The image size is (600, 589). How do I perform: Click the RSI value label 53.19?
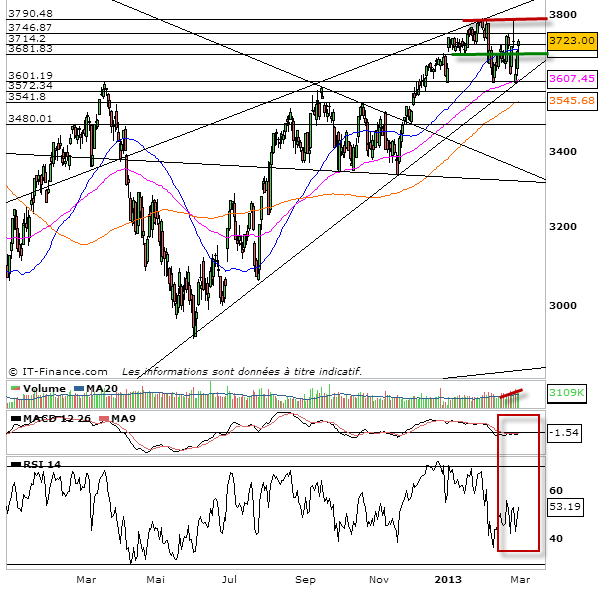click(x=567, y=507)
